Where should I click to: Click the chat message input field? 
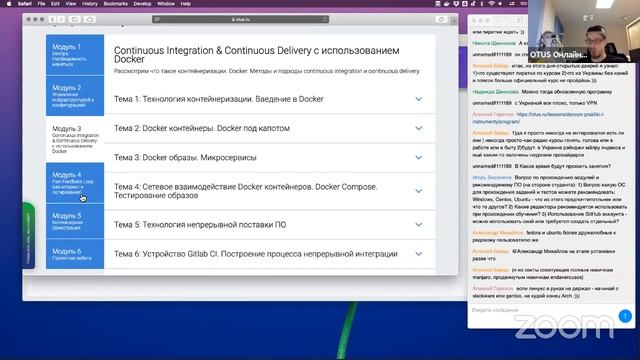pos(543,310)
